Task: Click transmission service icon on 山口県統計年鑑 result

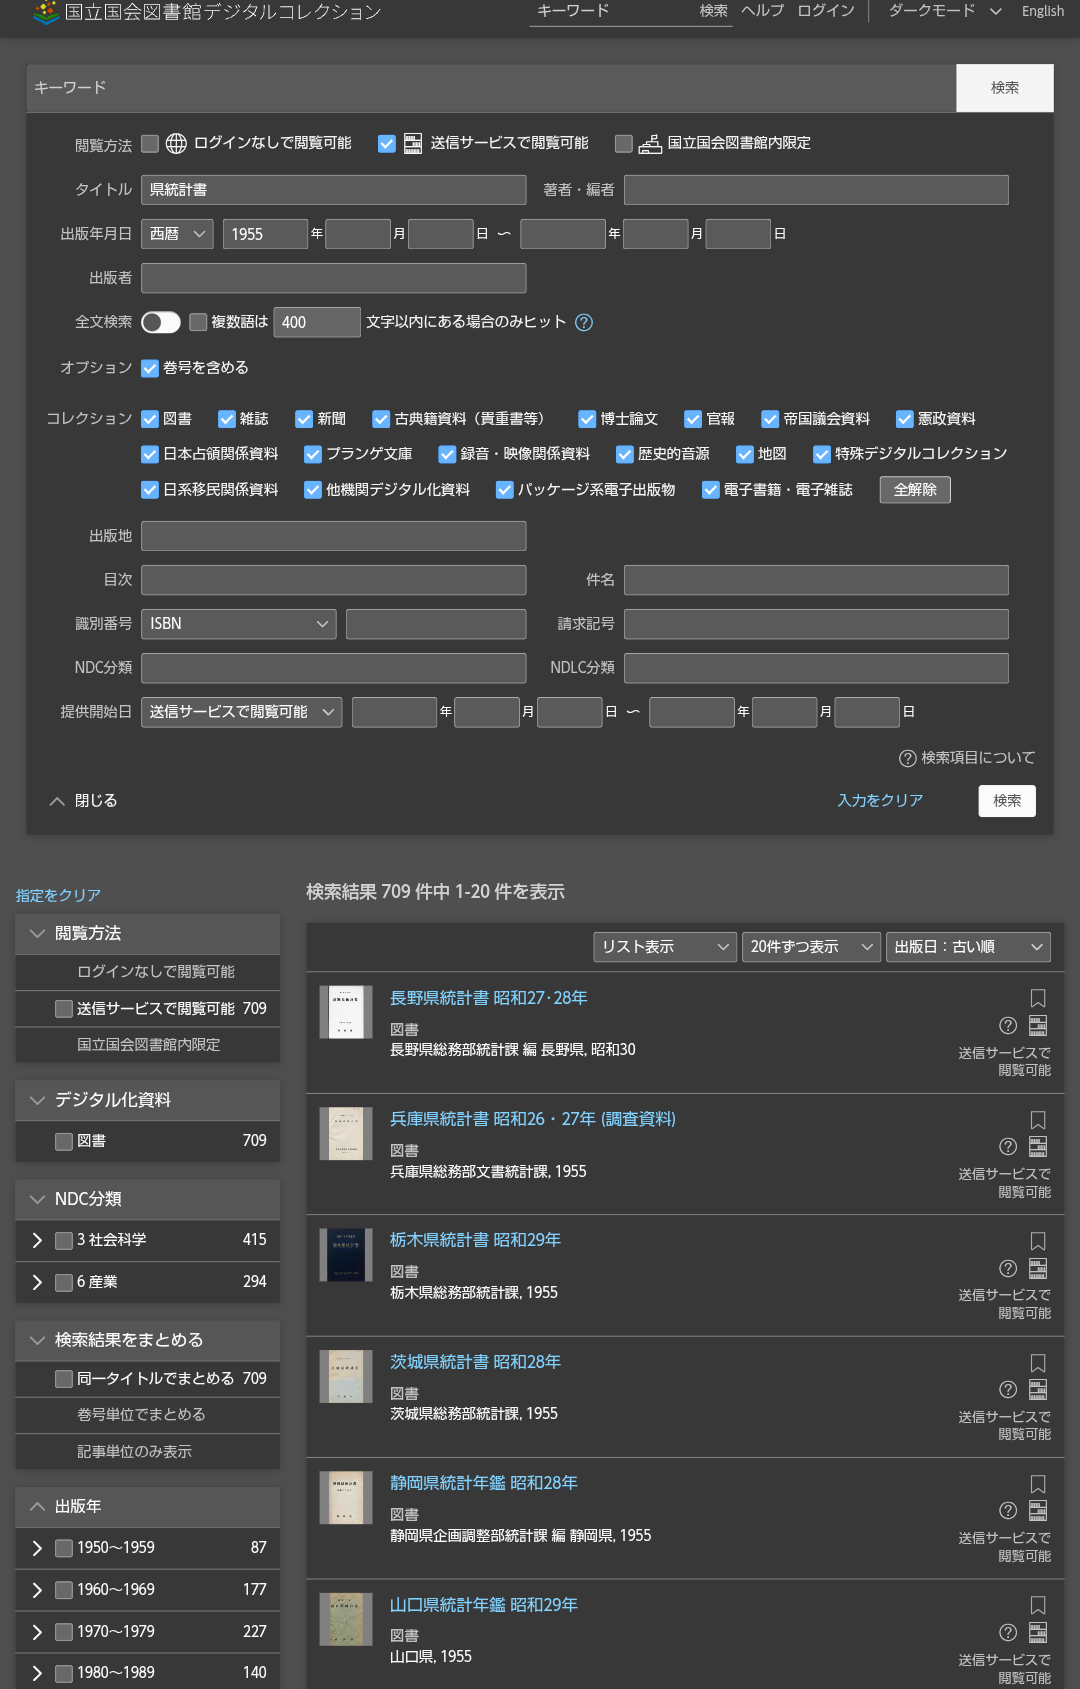Action: tap(1038, 1632)
